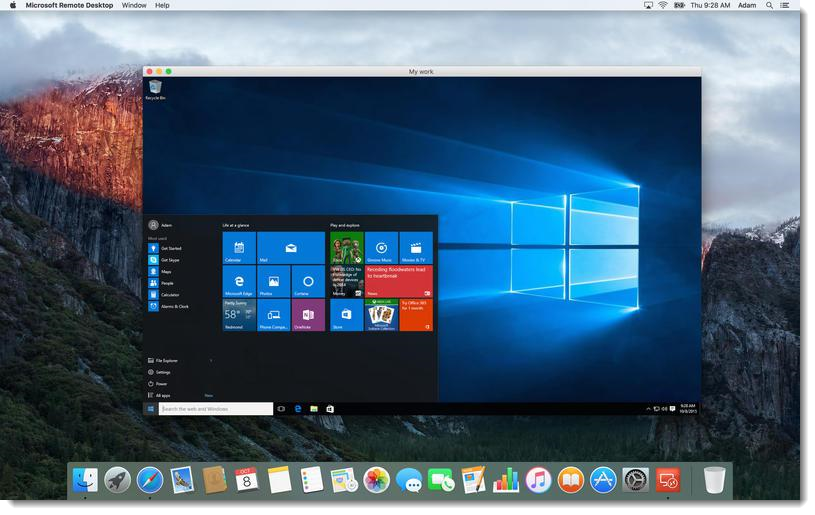This screenshot has height=515, width=815.
Task: Show hidden system tray icons chevron
Action: pyautogui.click(x=650, y=409)
